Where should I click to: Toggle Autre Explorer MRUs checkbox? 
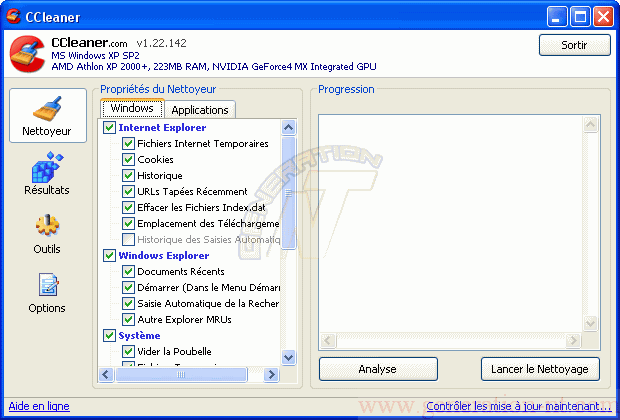tap(128, 320)
